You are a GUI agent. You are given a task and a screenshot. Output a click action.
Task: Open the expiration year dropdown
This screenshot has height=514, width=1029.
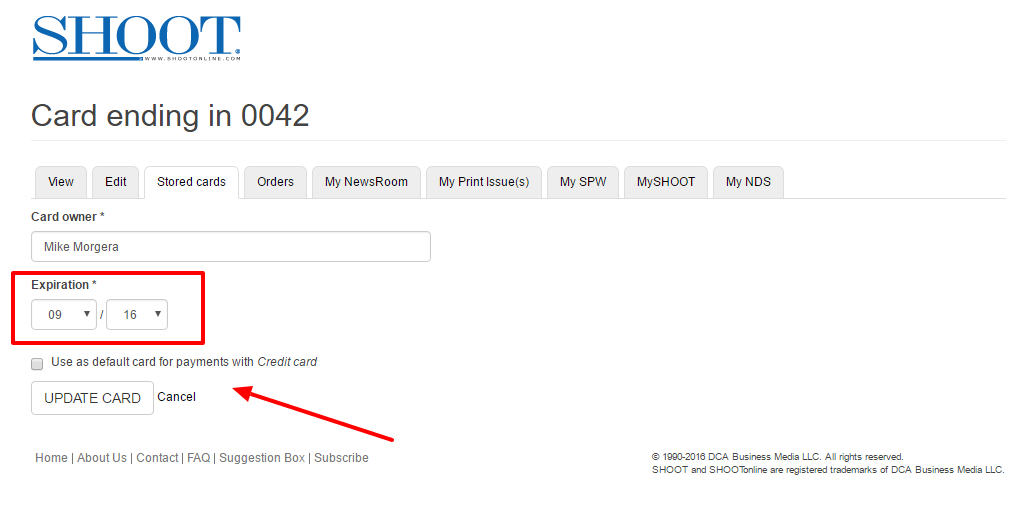coord(136,314)
